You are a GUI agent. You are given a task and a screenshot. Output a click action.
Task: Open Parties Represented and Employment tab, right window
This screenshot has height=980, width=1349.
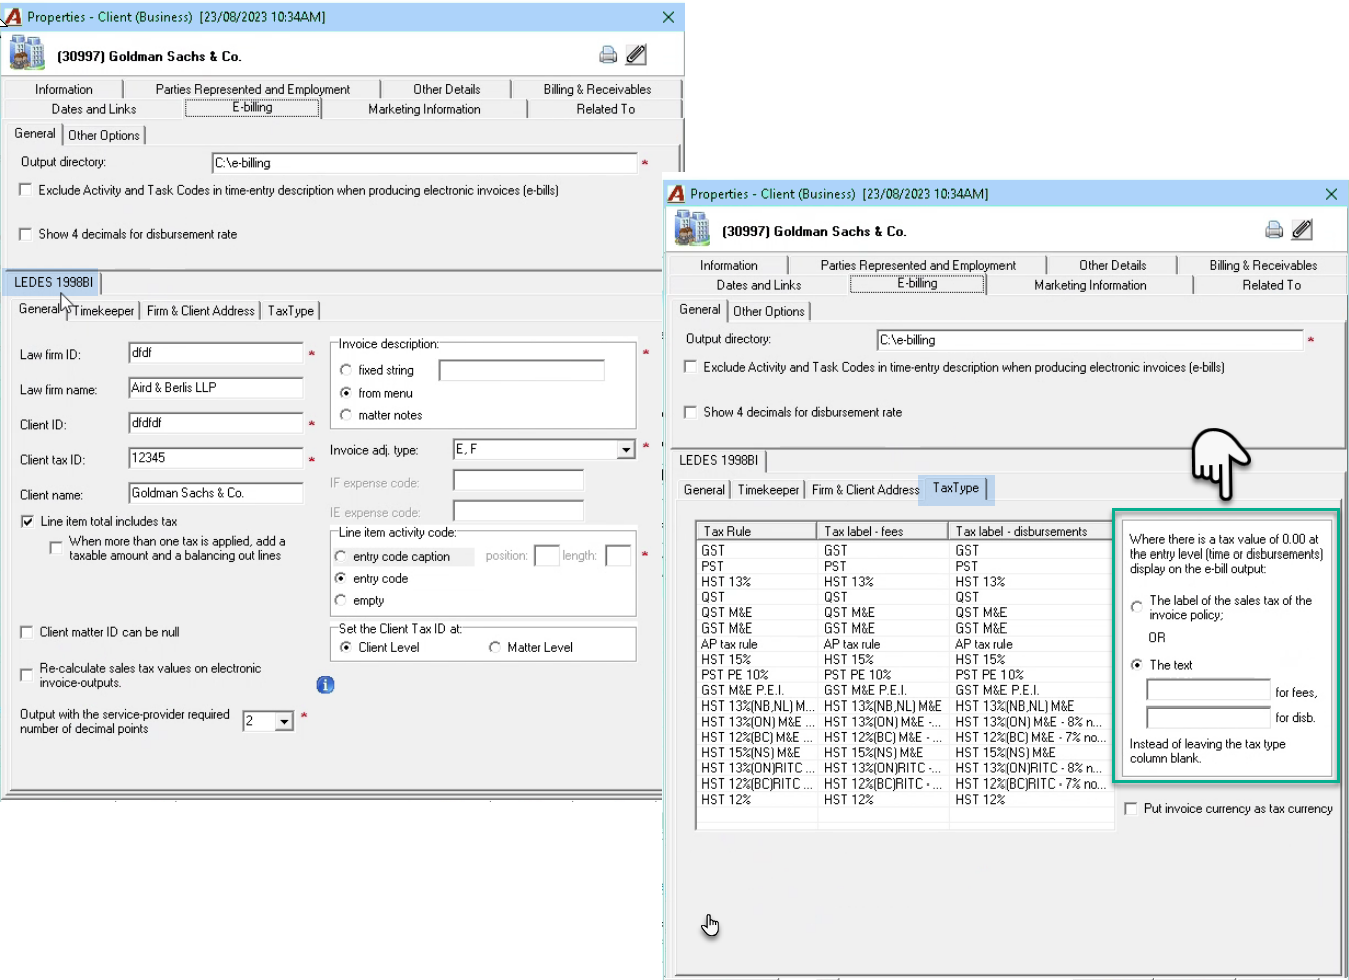[x=918, y=265]
